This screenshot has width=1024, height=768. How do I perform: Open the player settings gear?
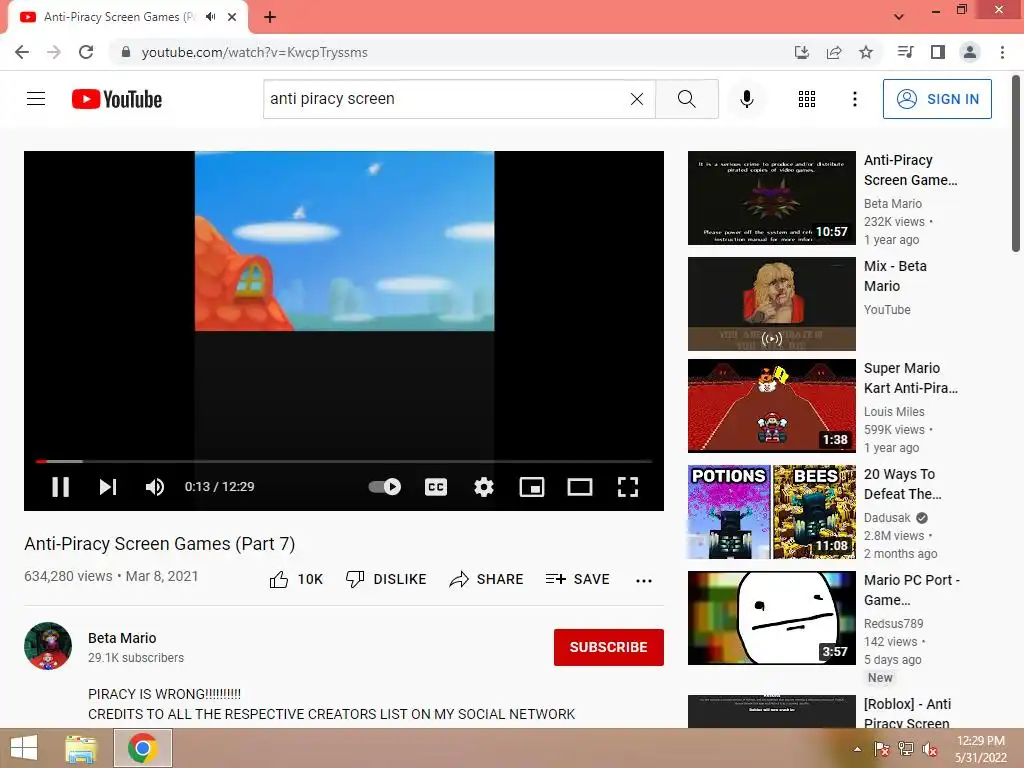[484, 487]
